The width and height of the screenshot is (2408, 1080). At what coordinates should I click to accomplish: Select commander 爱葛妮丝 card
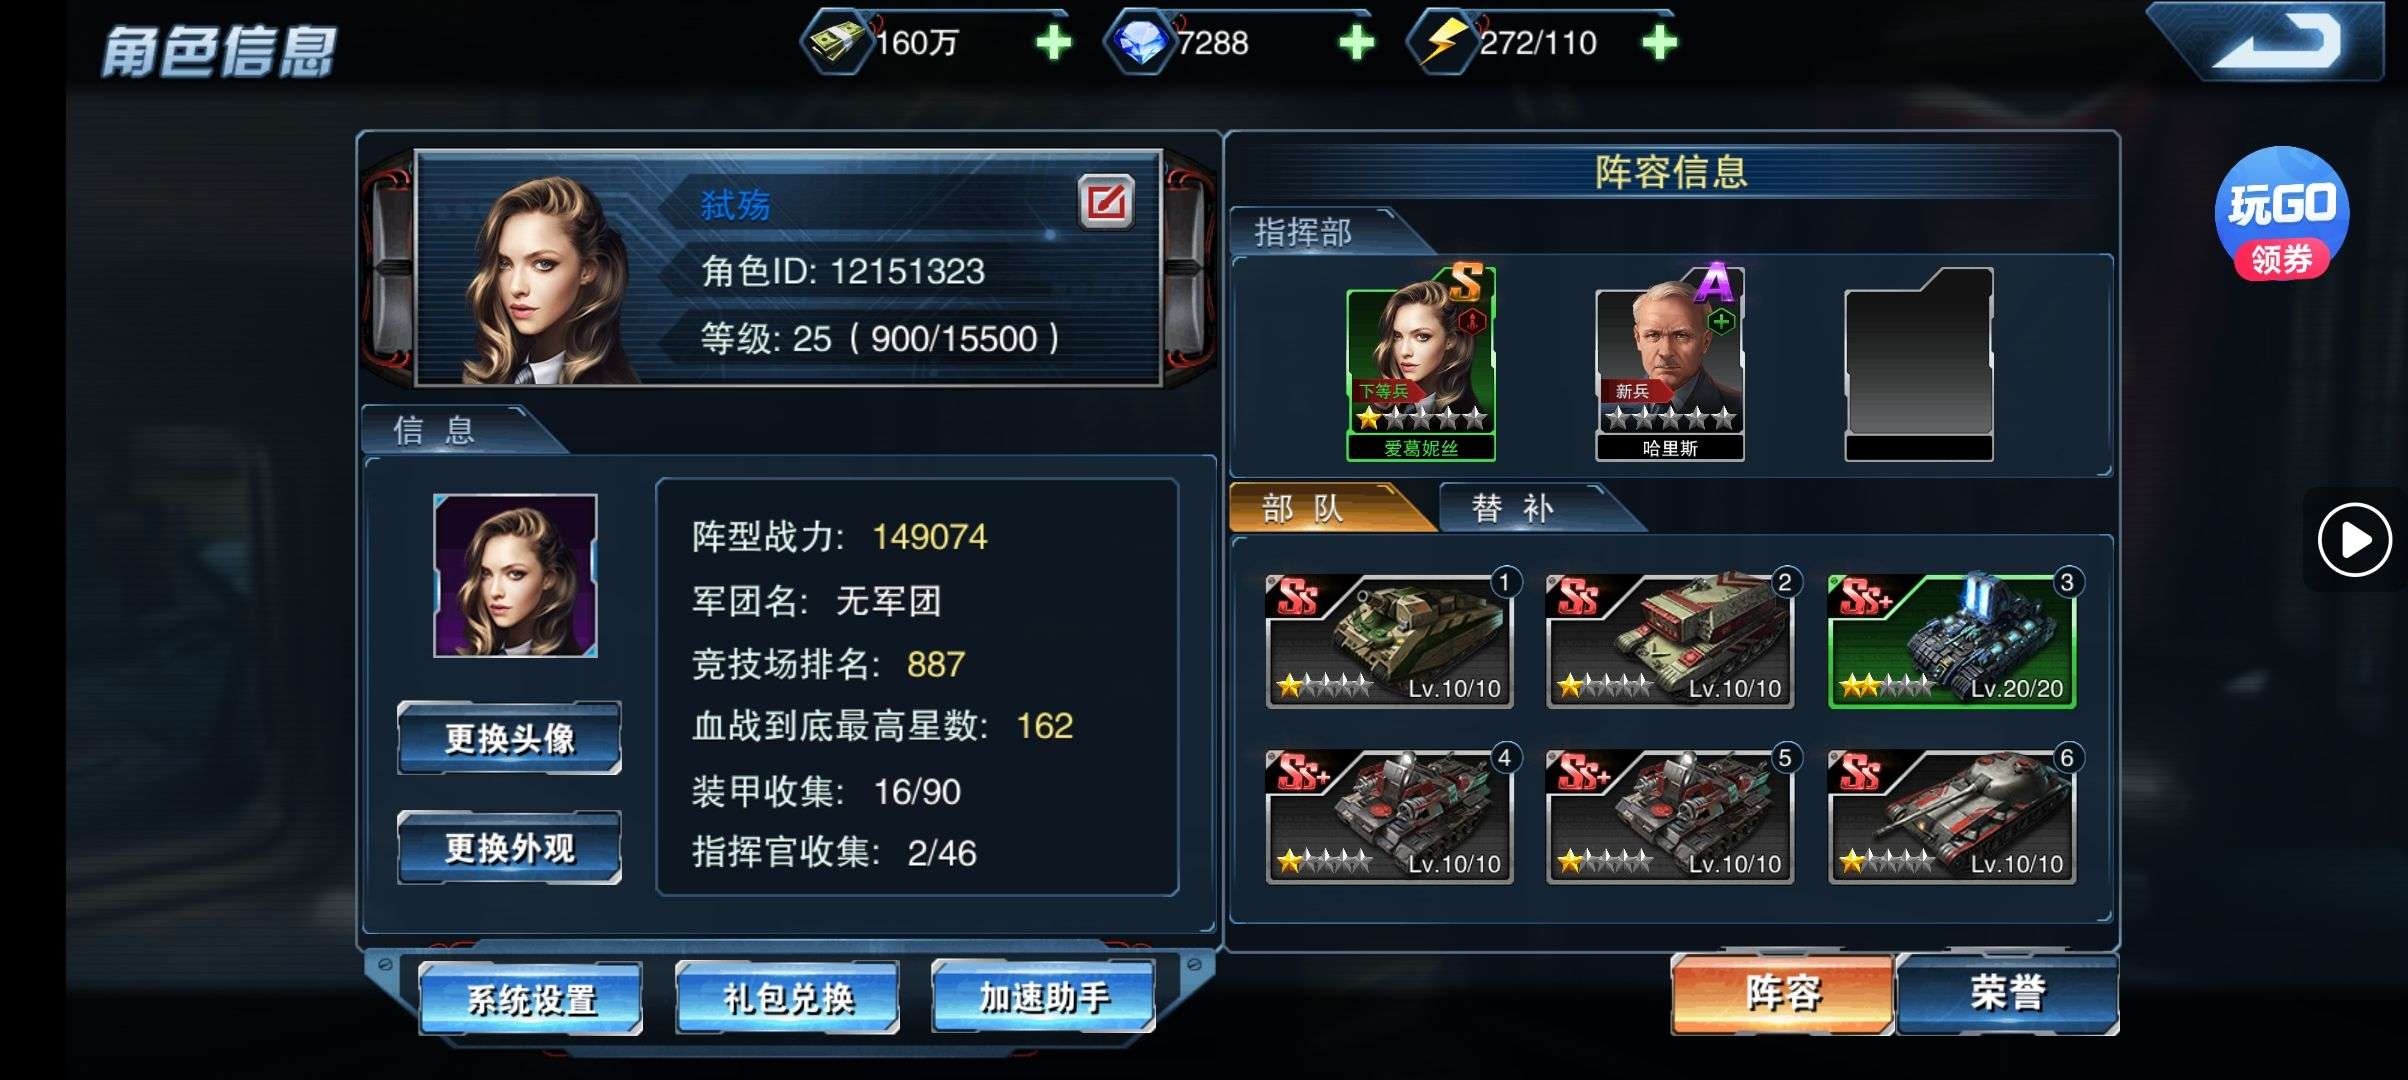(1420, 363)
